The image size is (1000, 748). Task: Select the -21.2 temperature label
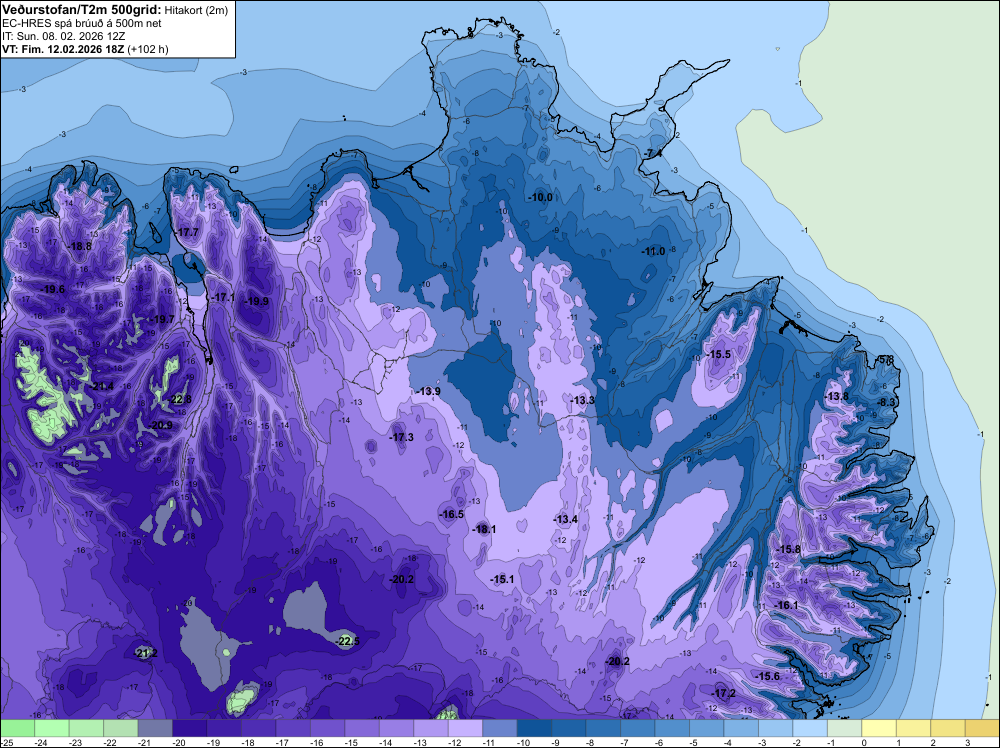[x=146, y=653]
